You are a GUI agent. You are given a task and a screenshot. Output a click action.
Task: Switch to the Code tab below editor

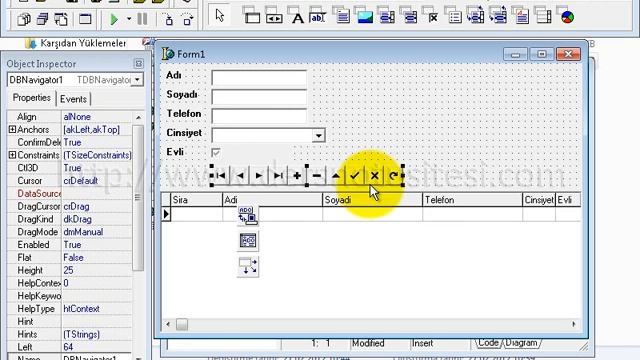tap(488, 343)
